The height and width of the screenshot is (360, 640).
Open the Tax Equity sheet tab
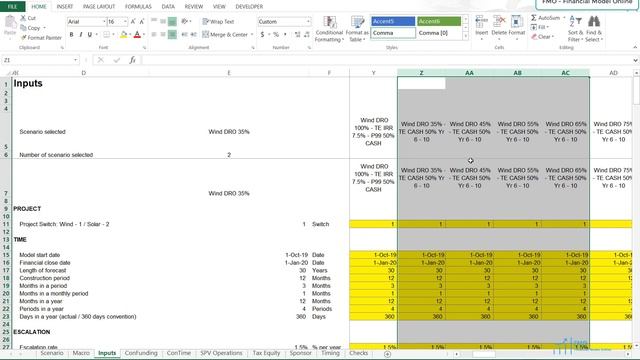tap(266, 353)
